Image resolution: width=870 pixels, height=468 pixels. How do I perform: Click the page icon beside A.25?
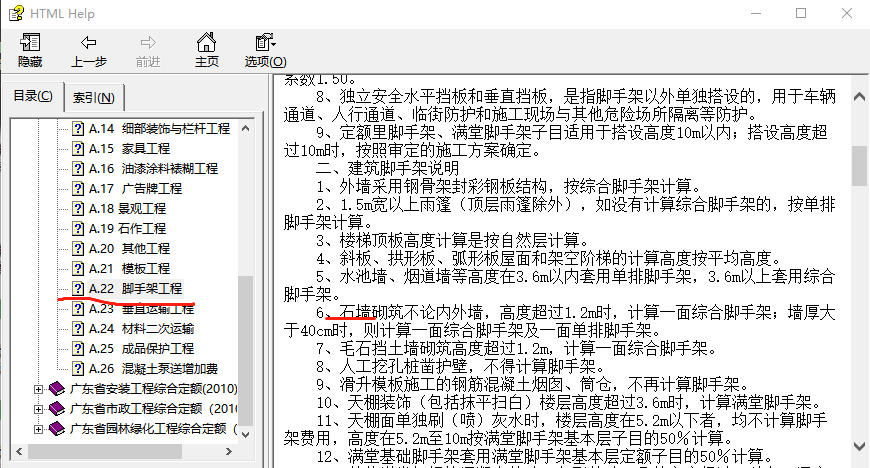click(78, 349)
